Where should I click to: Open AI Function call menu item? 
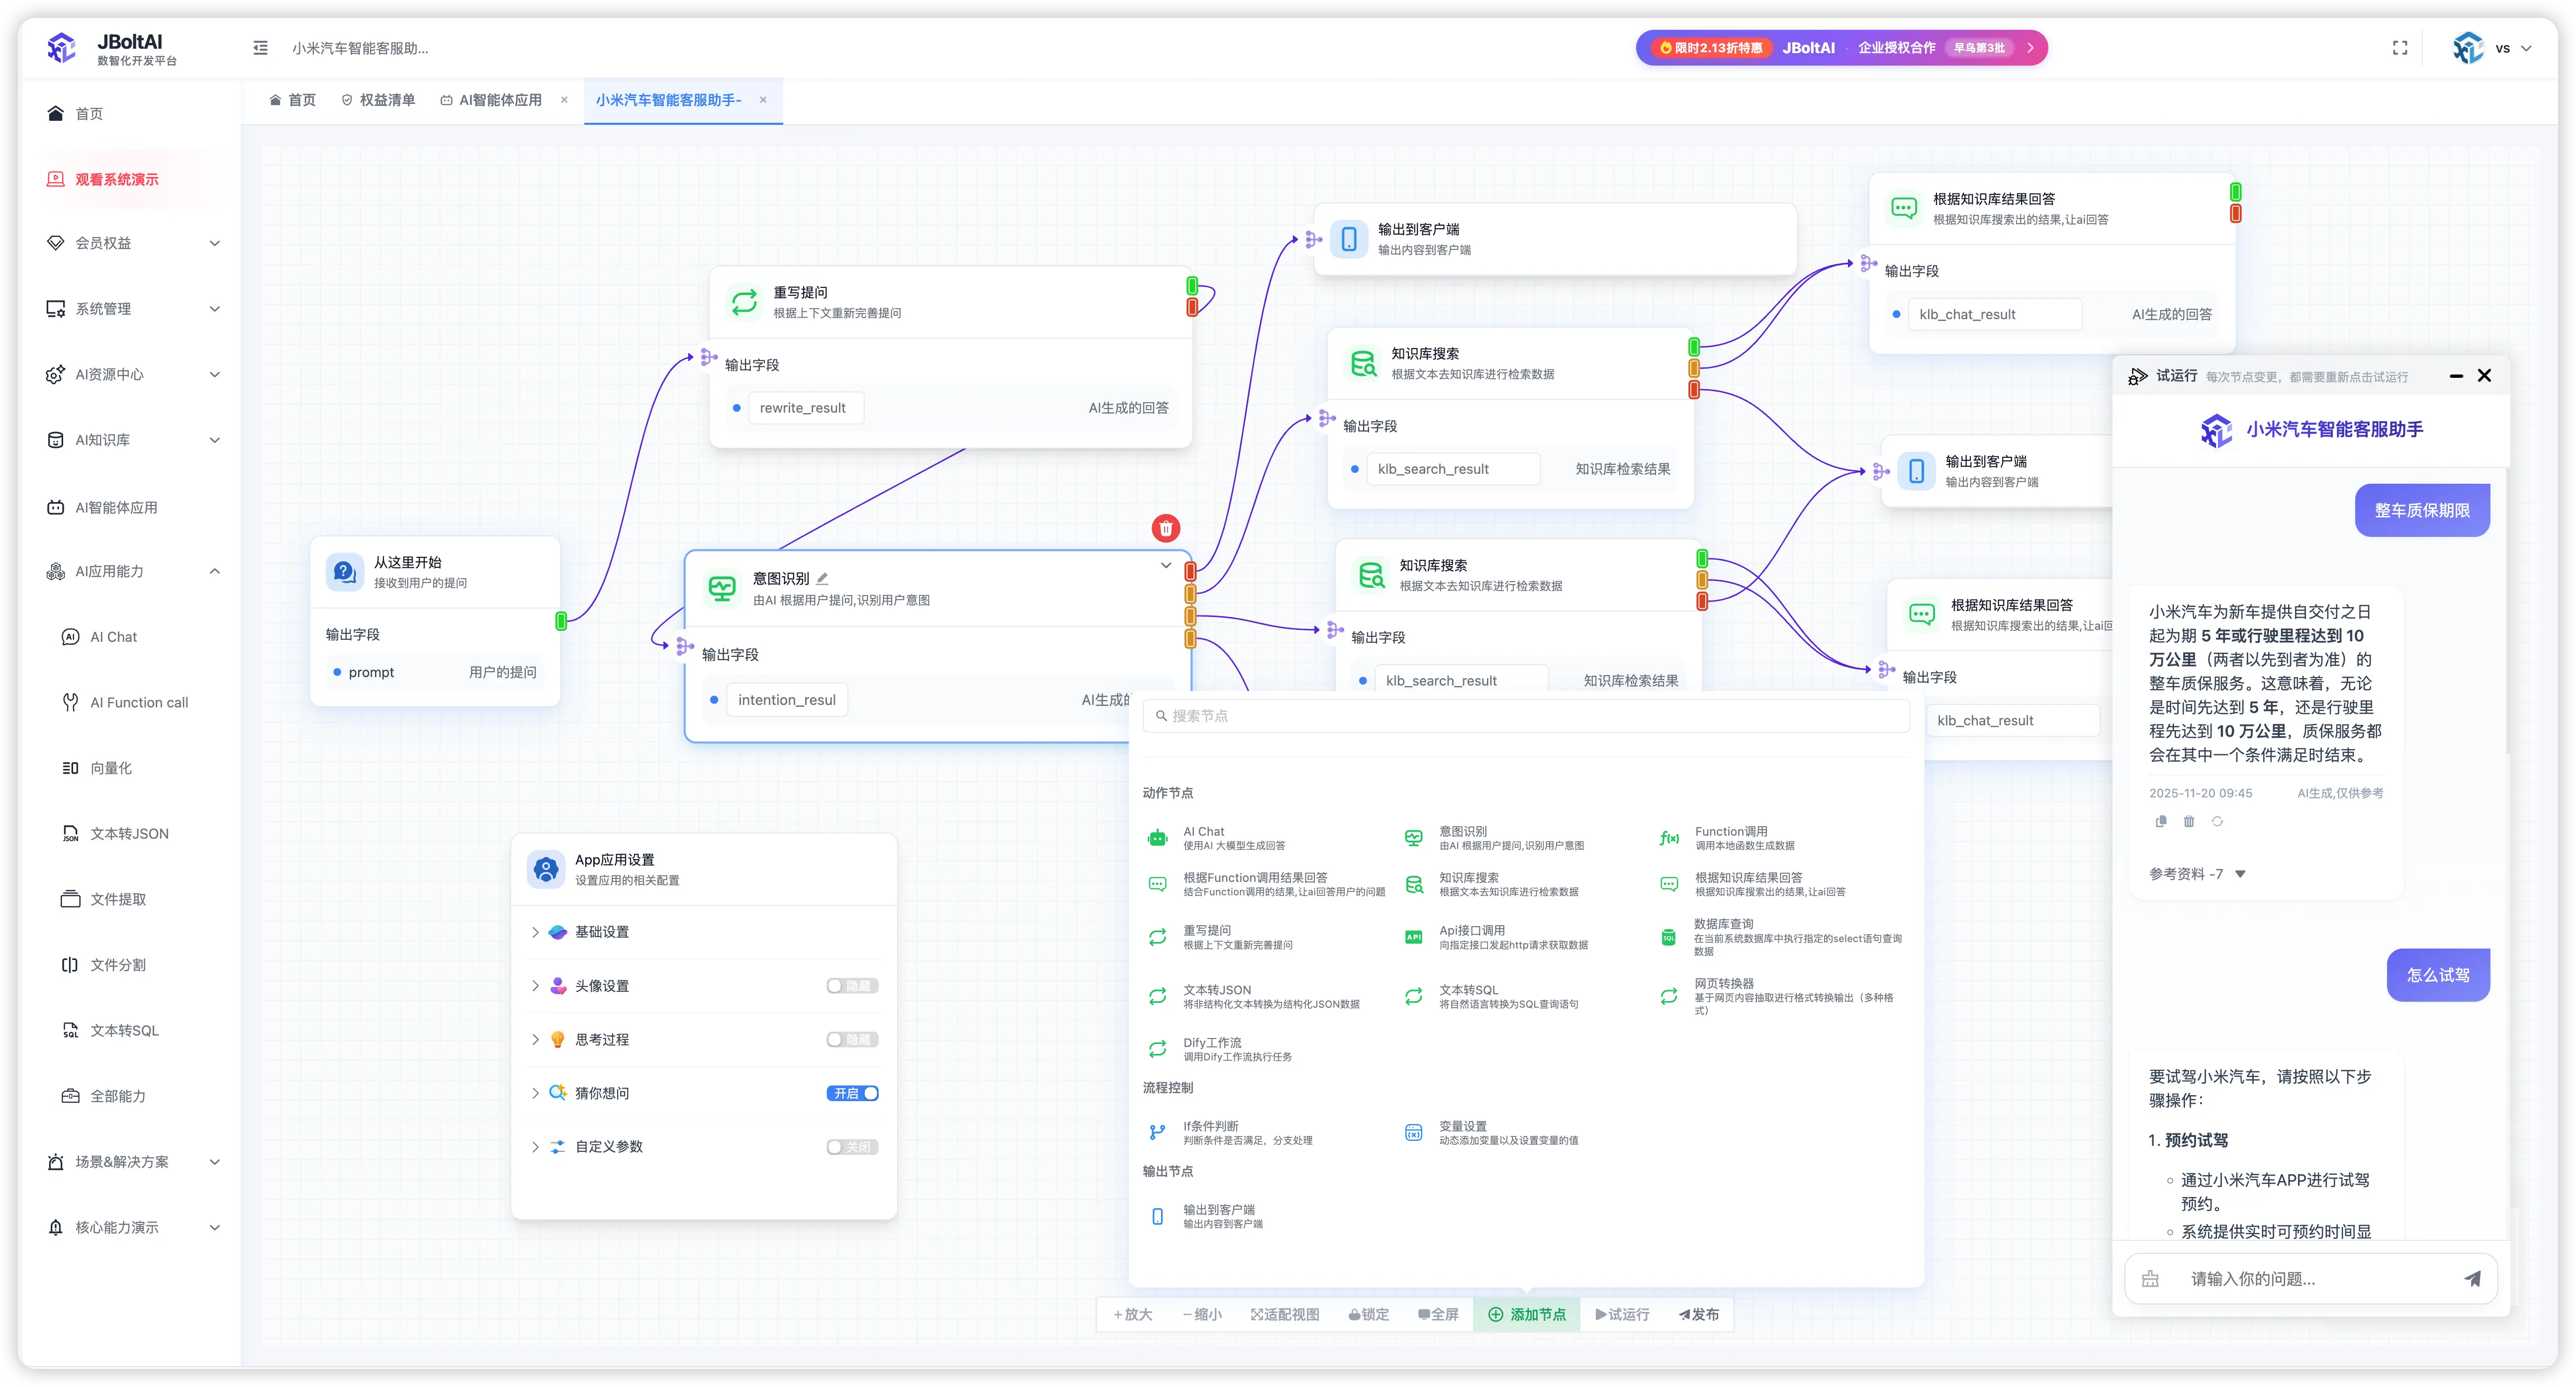click(x=138, y=702)
